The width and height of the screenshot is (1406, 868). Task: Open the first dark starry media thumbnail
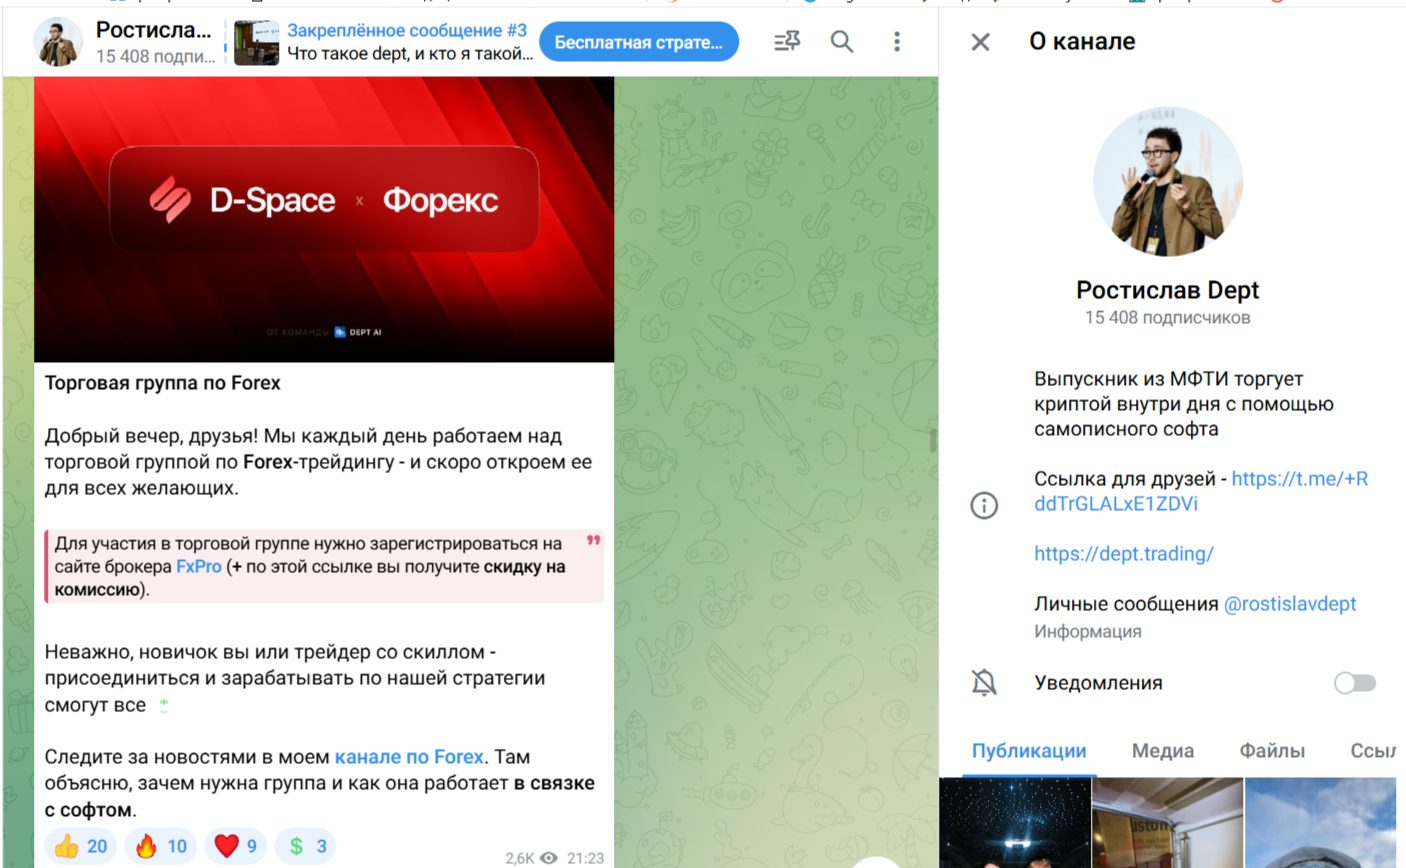tap(1015, 823)
